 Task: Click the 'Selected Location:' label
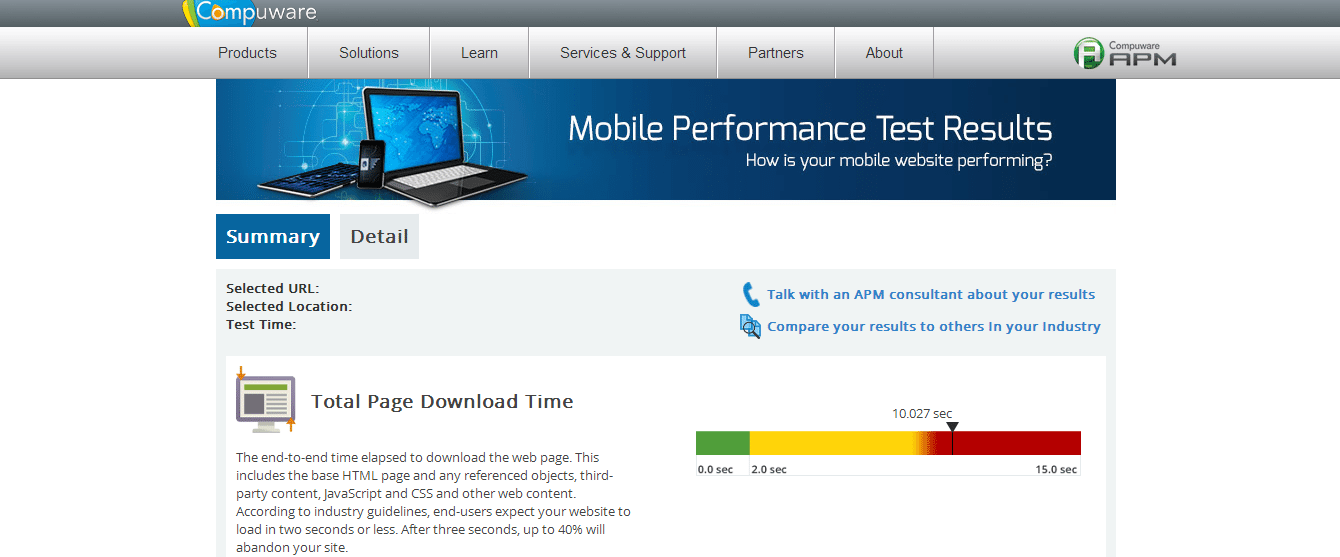[289, 307]
